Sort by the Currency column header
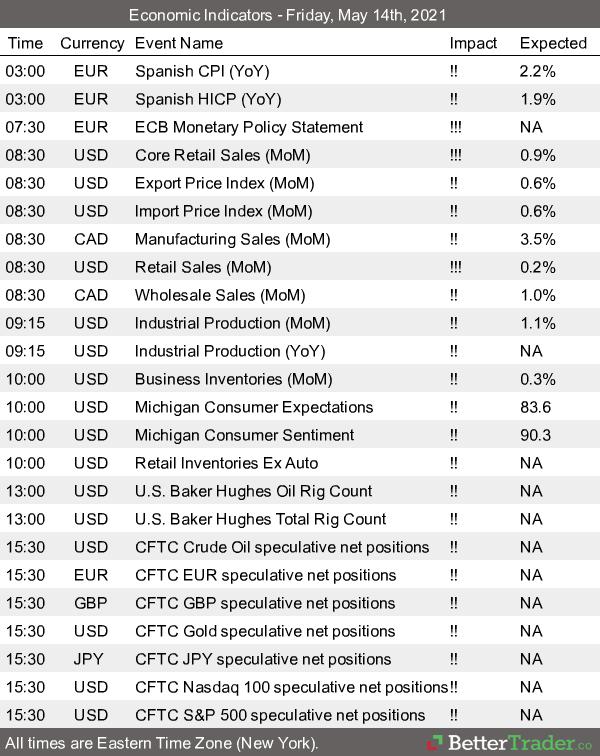Screen dimensions: 600x756 (x=92, y=43)
